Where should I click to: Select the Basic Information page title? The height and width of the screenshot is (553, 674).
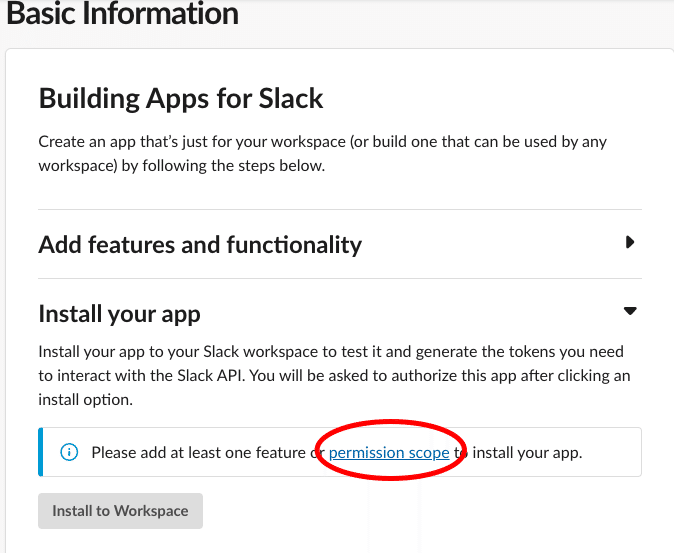[123, 14]
